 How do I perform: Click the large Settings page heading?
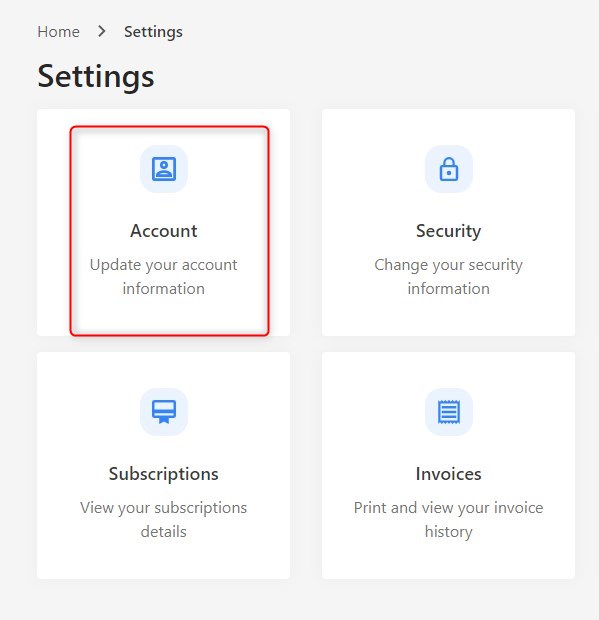[96, 76]
